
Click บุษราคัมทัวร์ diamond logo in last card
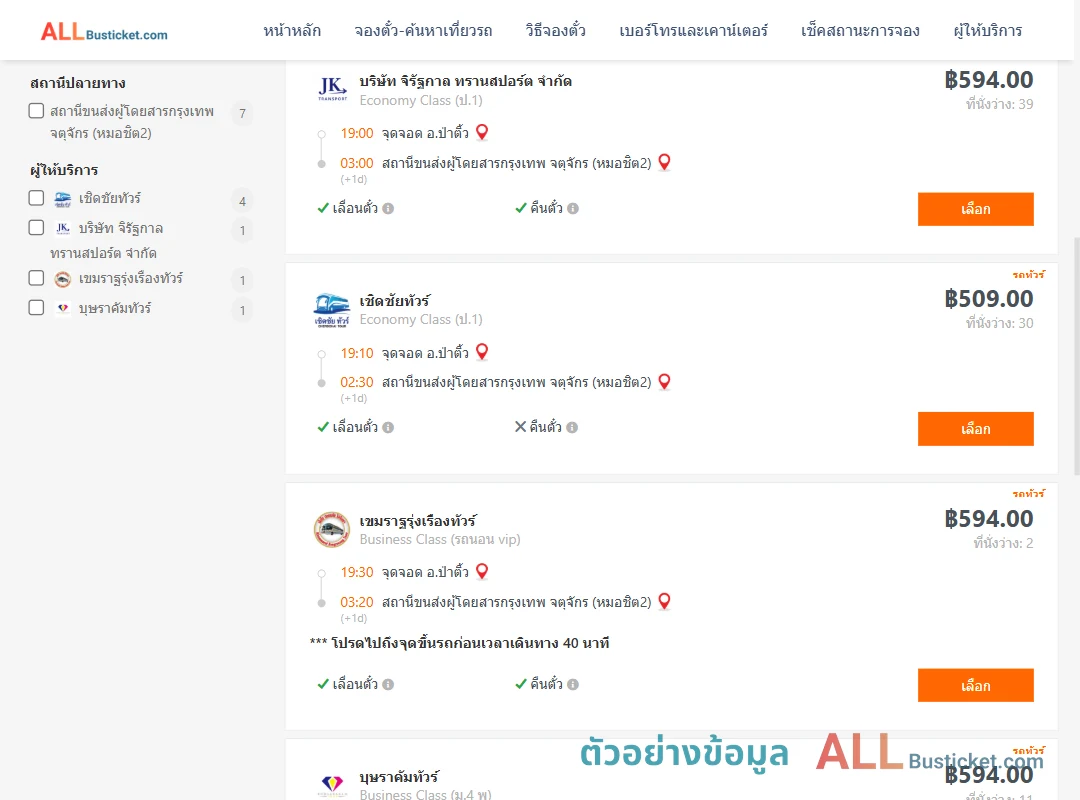pyautogui.click(x=332, y=785)
